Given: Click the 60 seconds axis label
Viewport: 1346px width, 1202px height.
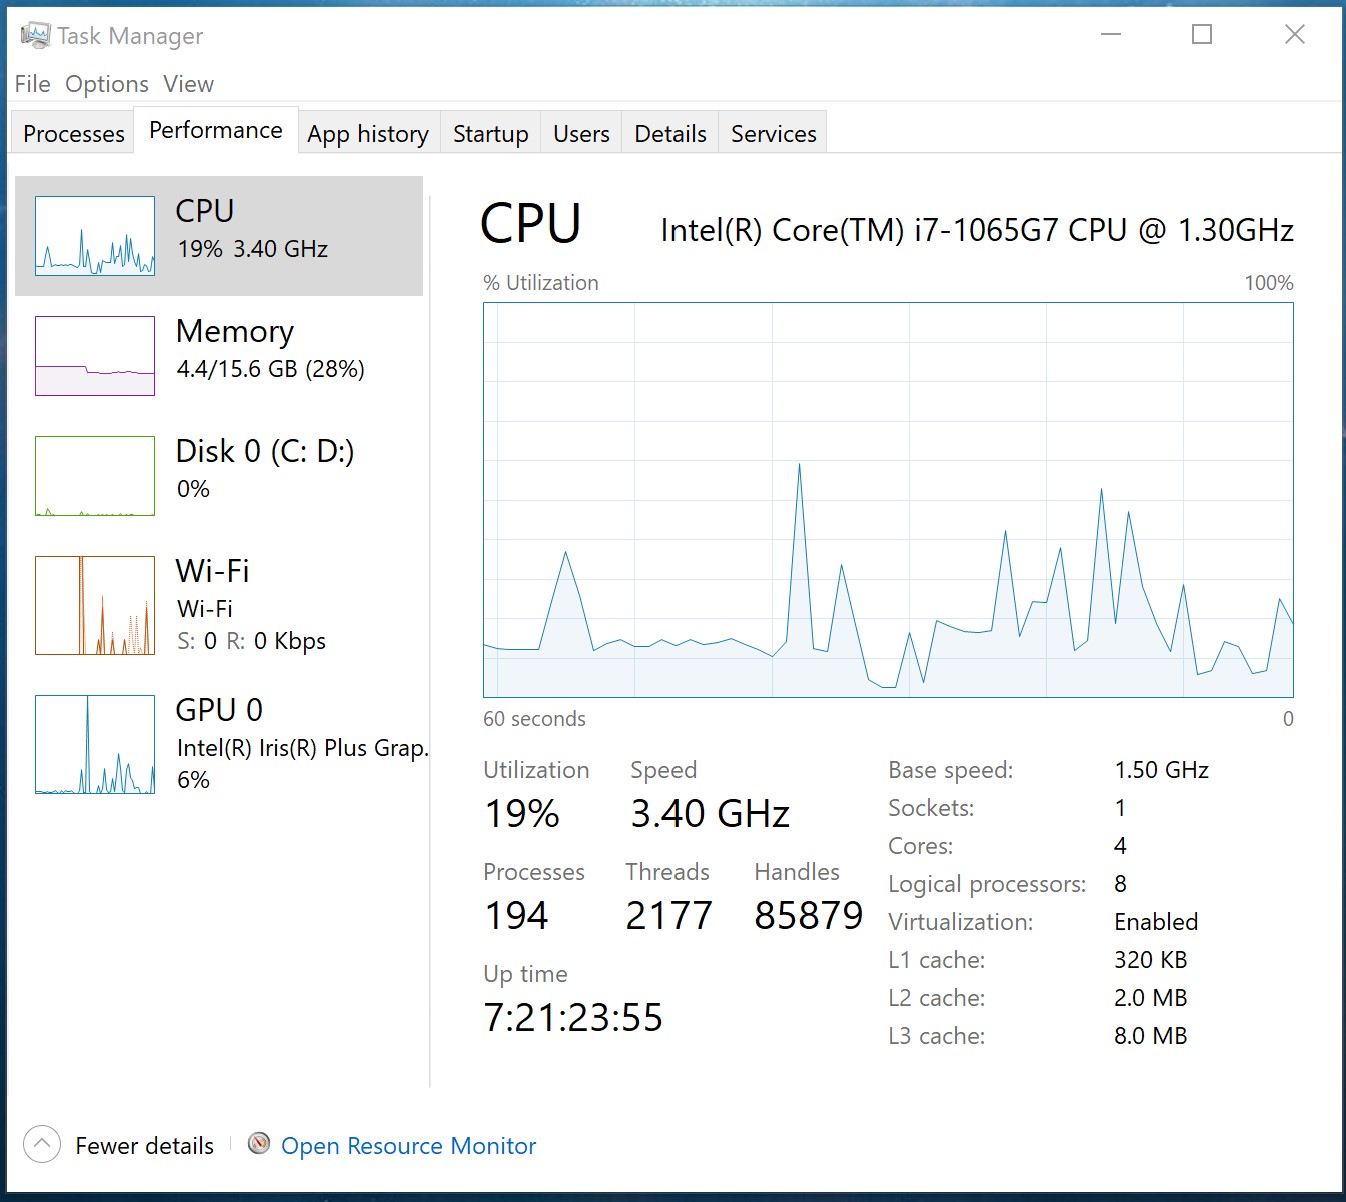Looking at the screenshot, I should click(535, 719).
